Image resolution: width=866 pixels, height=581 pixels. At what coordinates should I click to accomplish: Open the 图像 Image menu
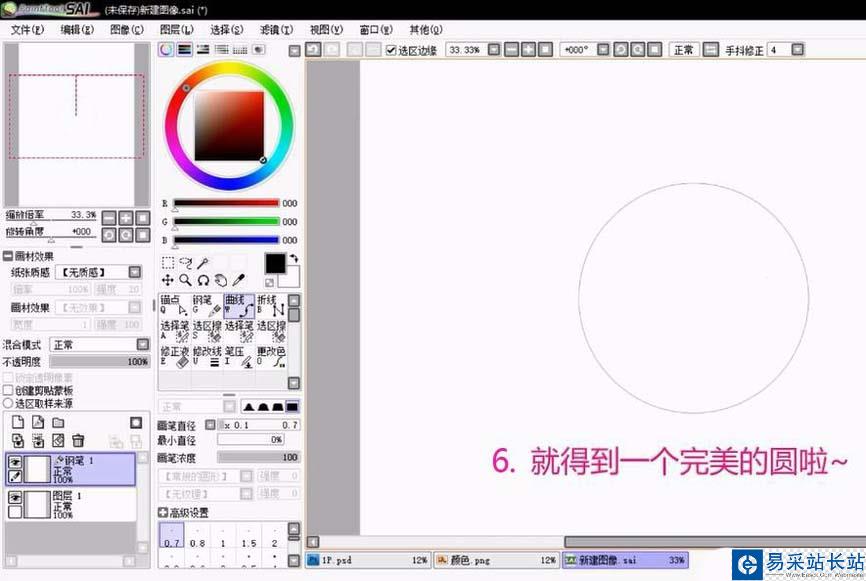point(126,29)
